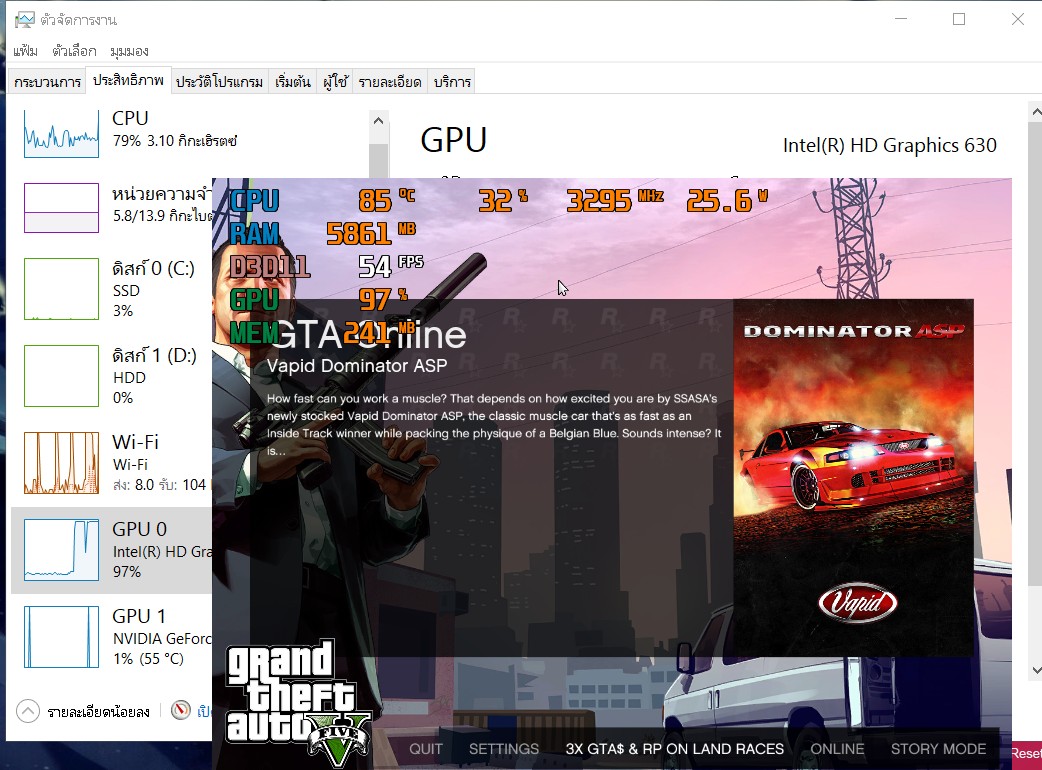Viewport: 1042px width, 770px height.
Task: Click the Wi-Fi send/receive rate text
Action: pyautogui.click(x=159, y=485)
